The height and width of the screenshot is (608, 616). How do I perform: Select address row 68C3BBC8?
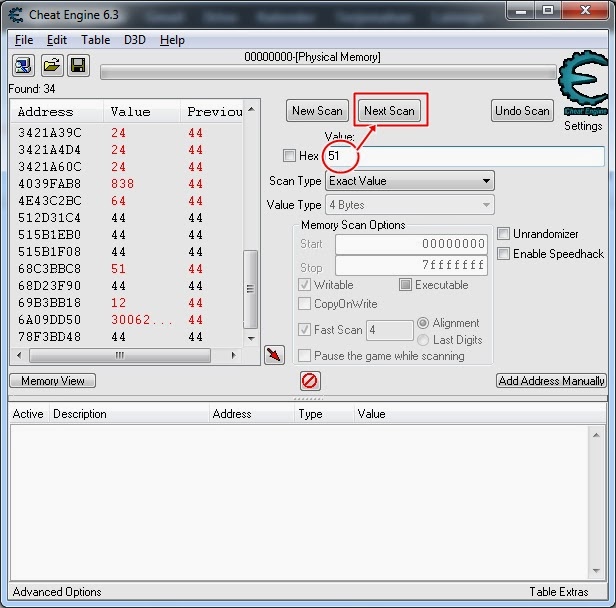[x=126, y=269]
